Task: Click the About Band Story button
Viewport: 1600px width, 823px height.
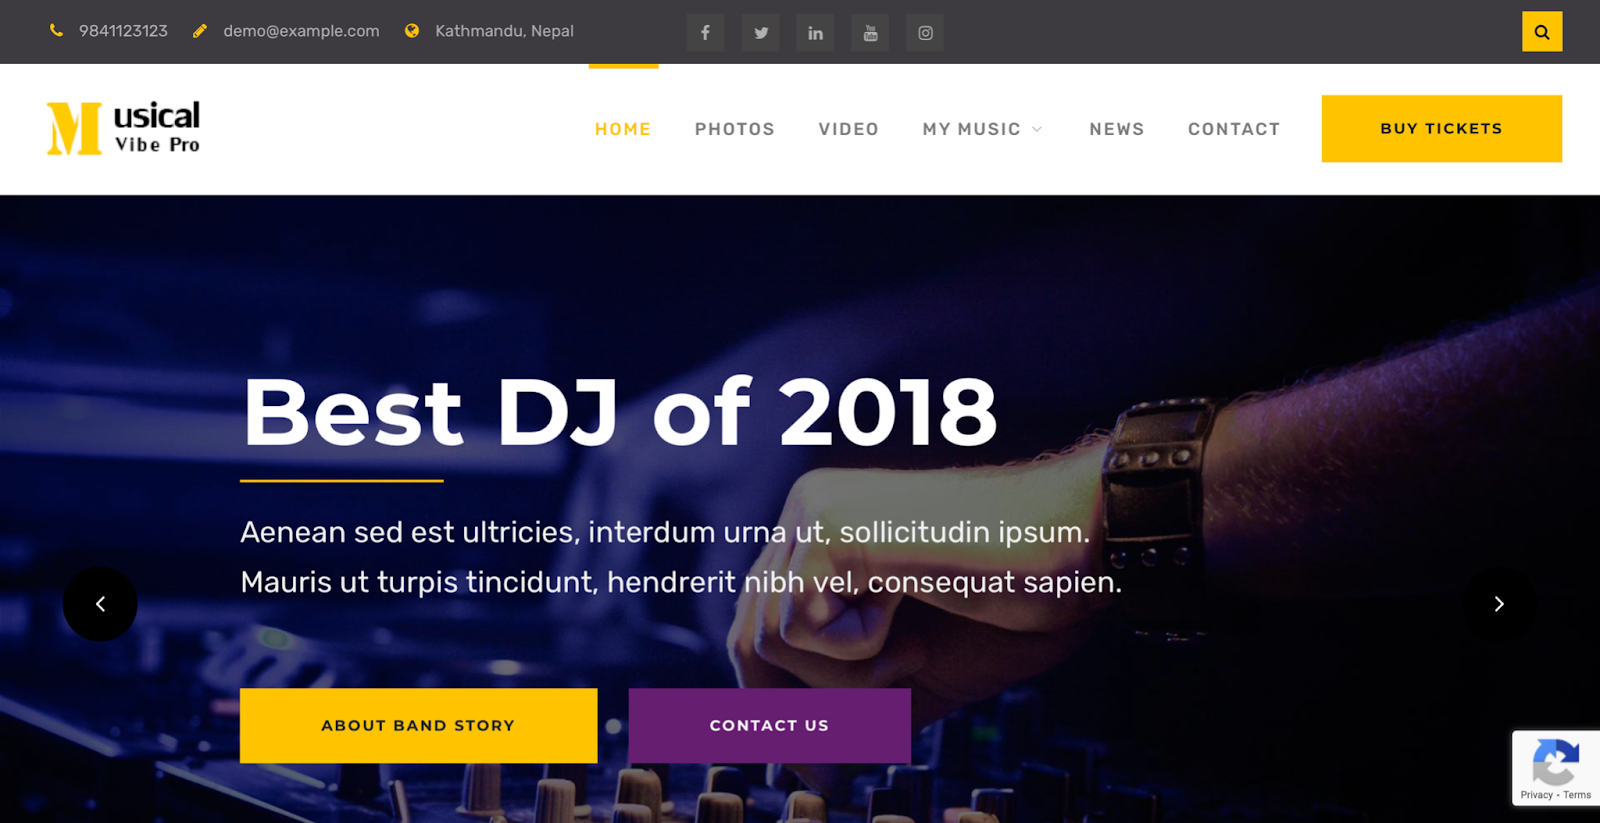Action: pos(419,725)
